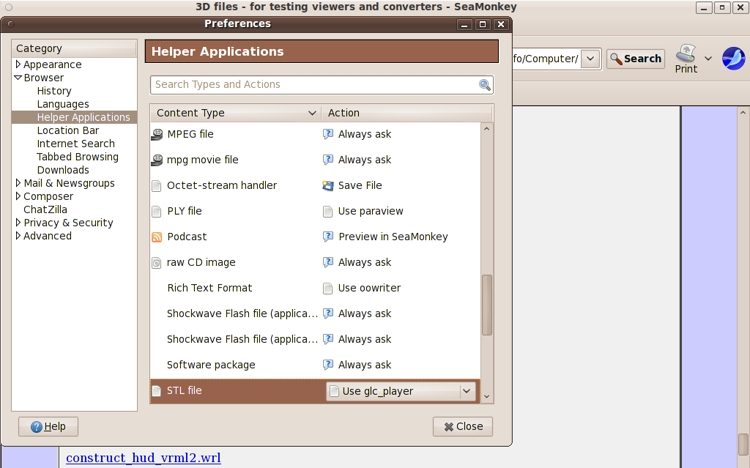
Task: Click the Help button
Action: (x=48, y=426)
